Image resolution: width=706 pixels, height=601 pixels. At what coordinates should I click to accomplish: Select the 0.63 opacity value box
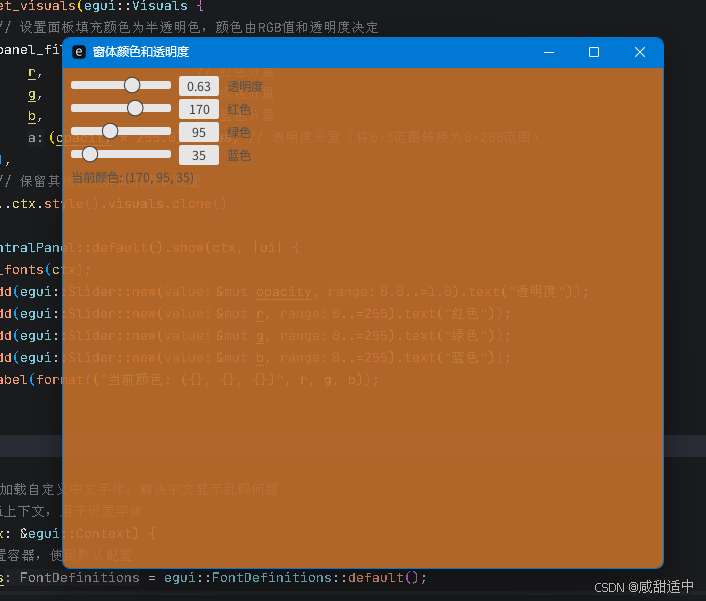point(199,87)
